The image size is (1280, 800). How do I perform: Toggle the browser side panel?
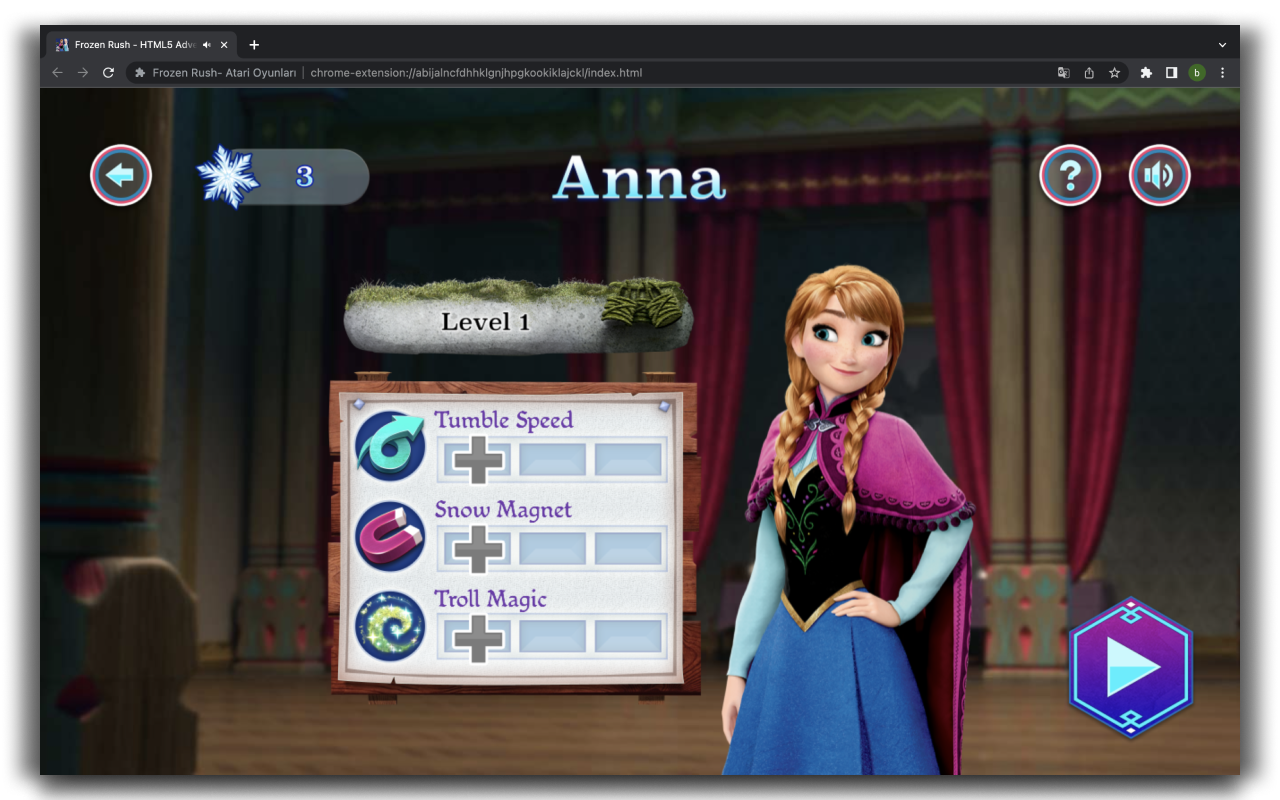1171,73
